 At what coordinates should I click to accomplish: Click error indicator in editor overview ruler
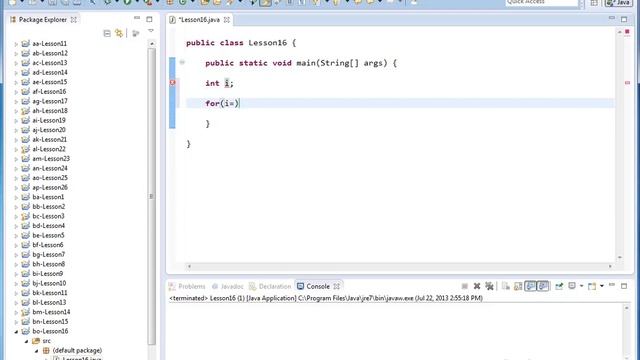(x=627, y=82)
